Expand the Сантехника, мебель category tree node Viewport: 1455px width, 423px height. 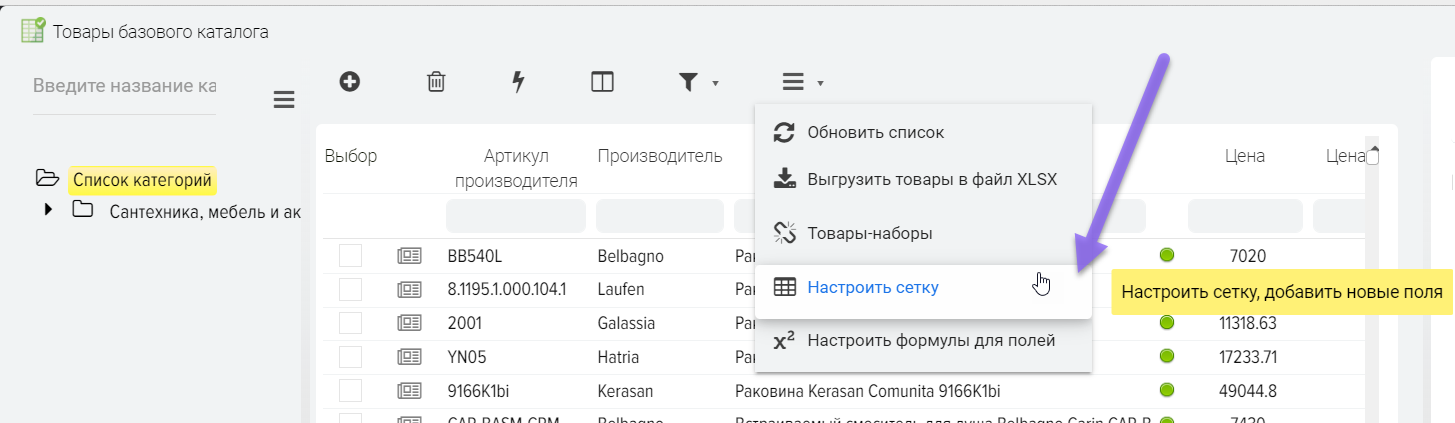(48, 211)
